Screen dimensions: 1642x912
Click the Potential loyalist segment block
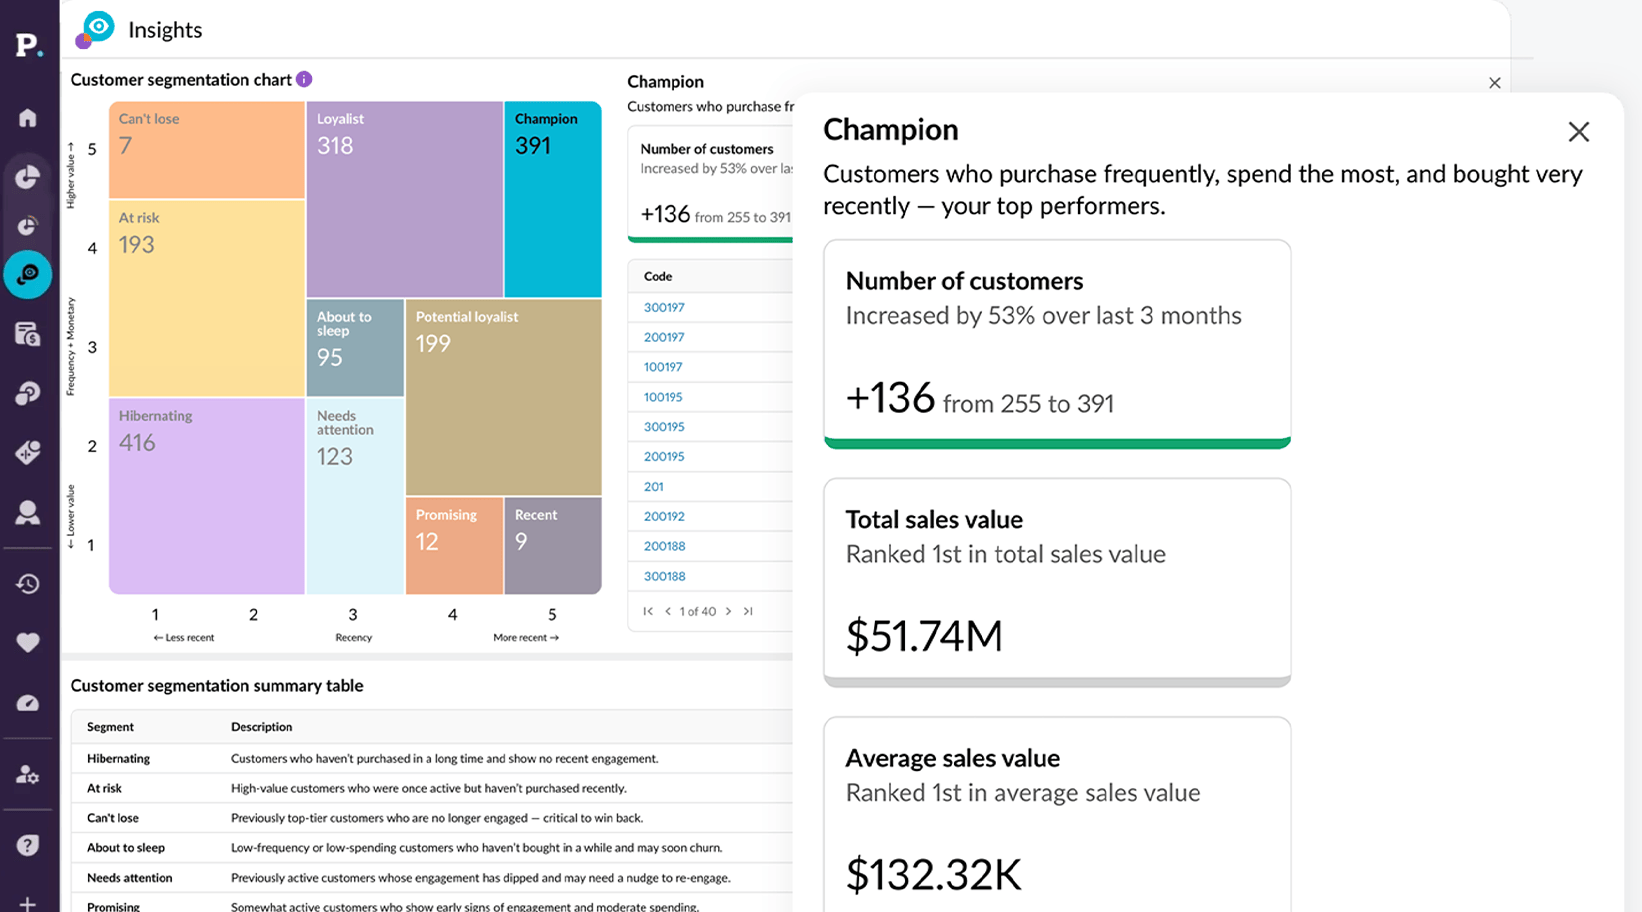[503, 396]
